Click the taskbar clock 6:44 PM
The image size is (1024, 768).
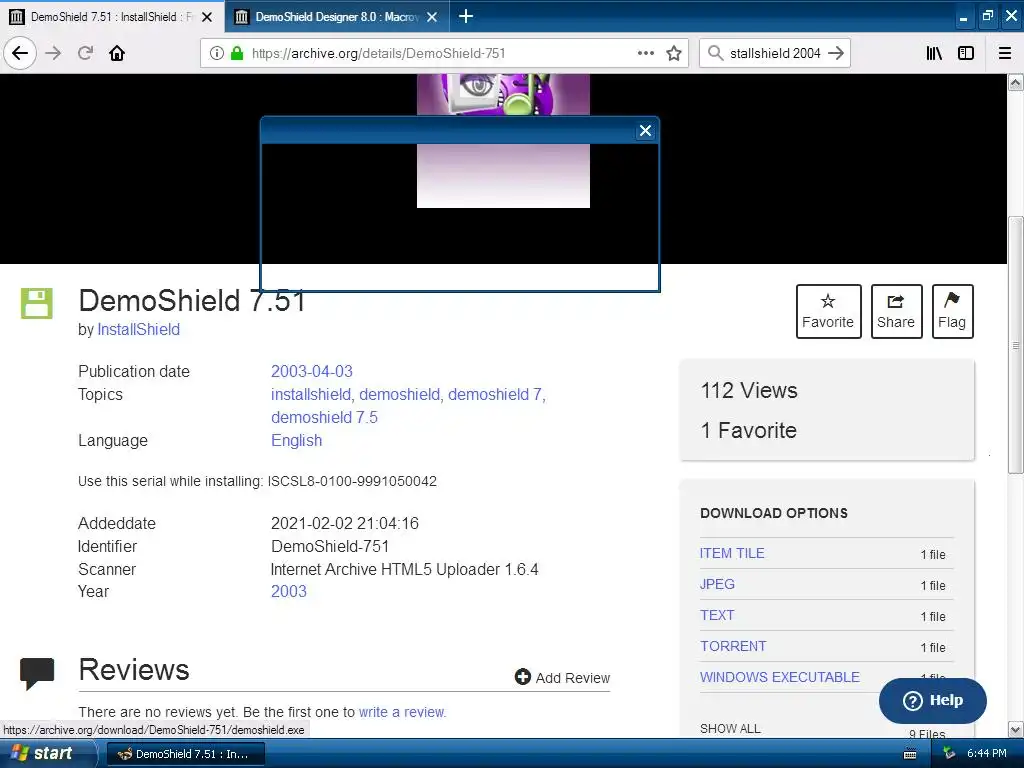tap(986, 754)
